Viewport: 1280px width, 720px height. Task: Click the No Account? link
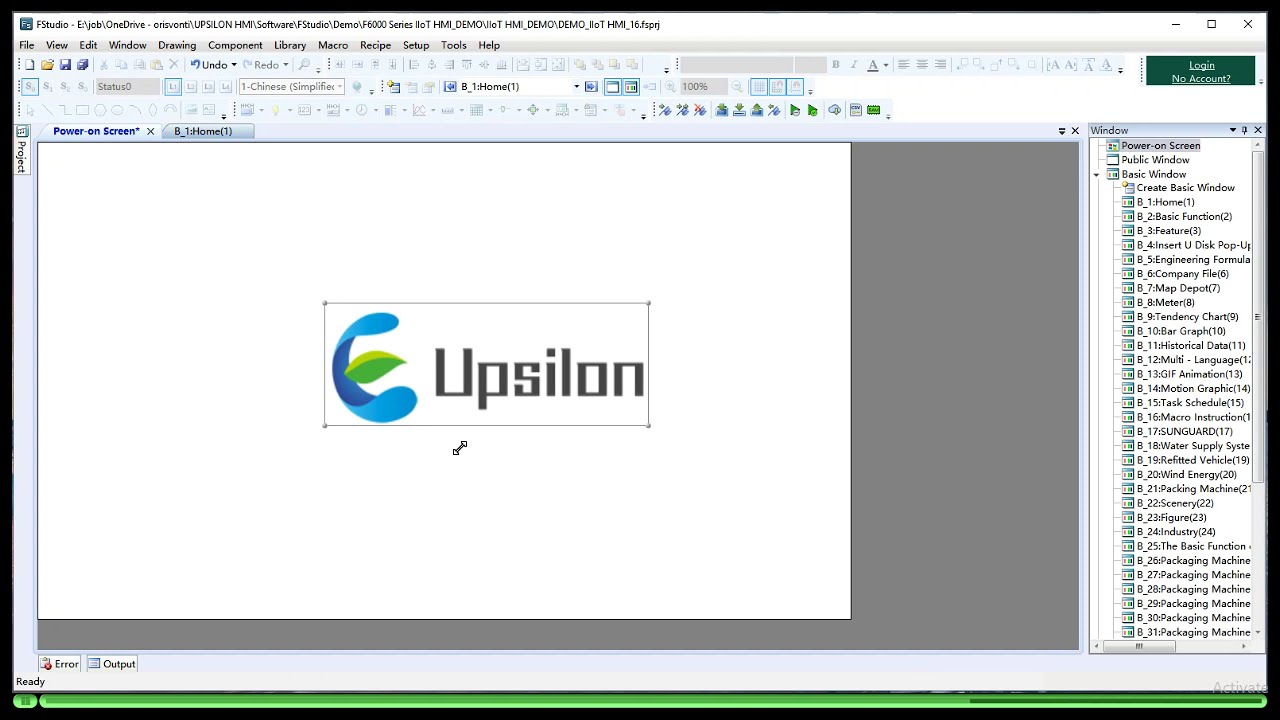1201,79
